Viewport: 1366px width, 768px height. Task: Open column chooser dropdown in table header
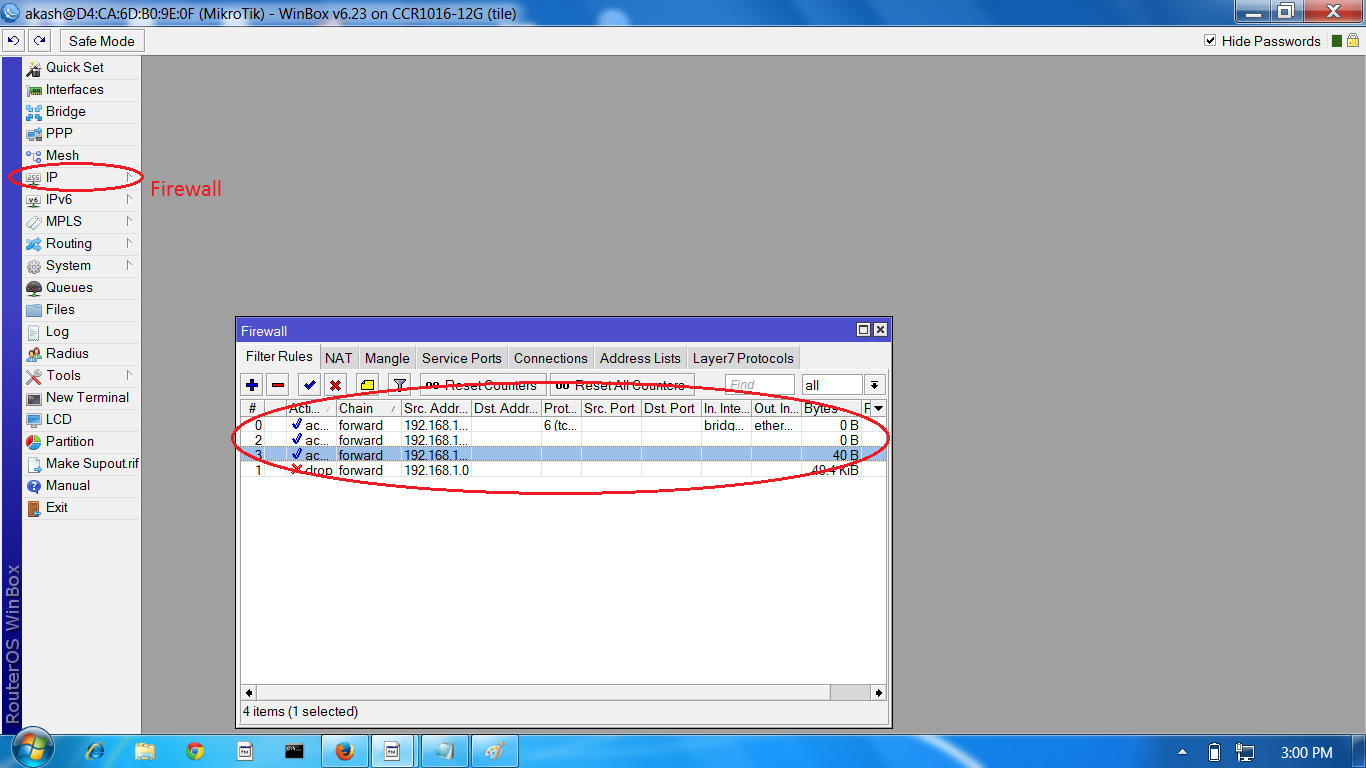click(878, 408)
